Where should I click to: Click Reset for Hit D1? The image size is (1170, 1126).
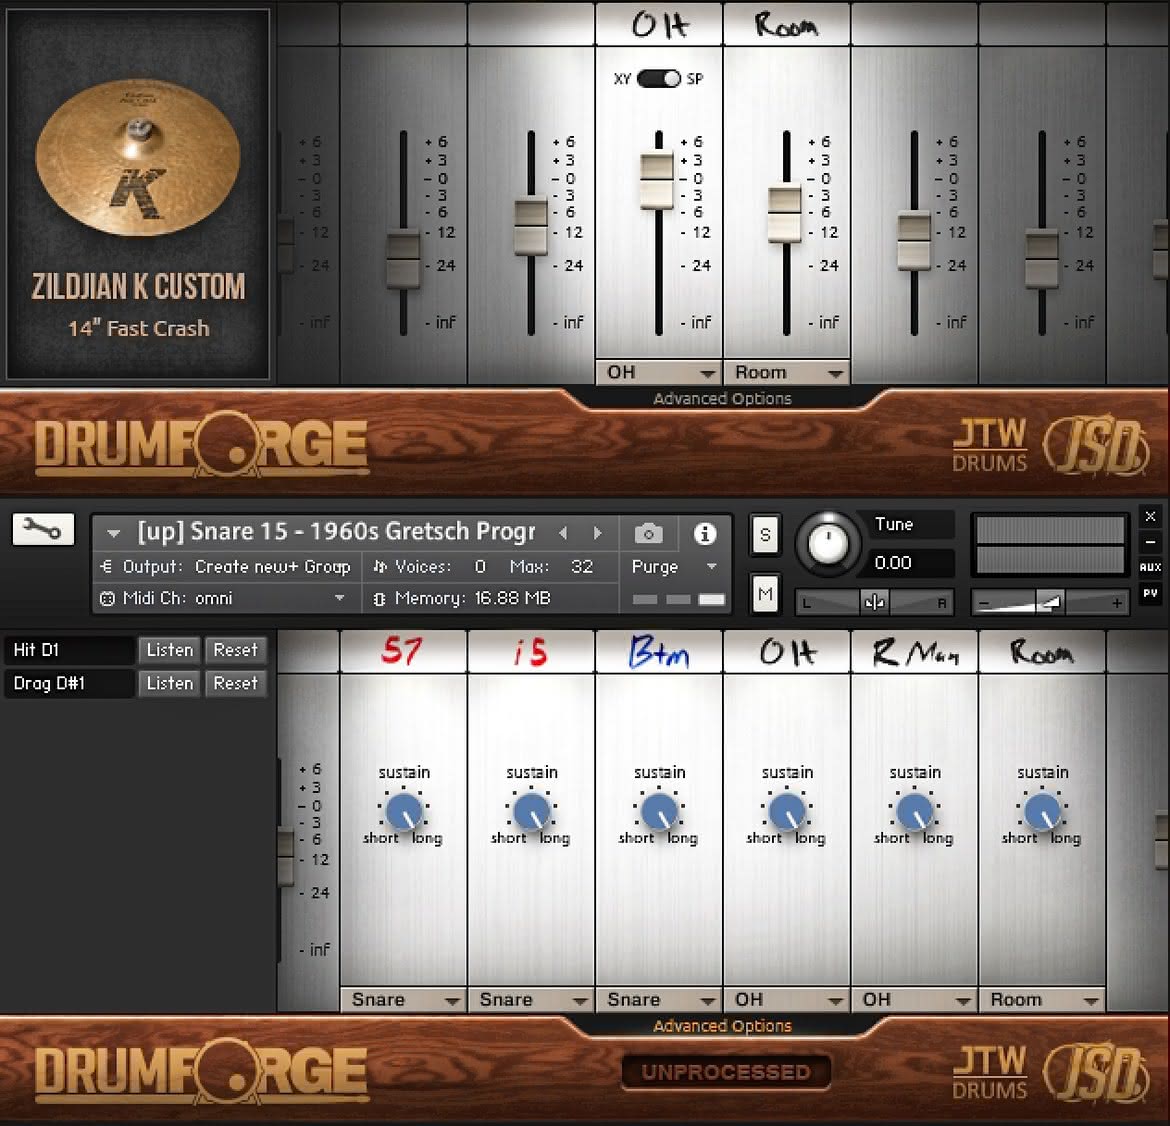pyautogui.click(x=235, y=650)
